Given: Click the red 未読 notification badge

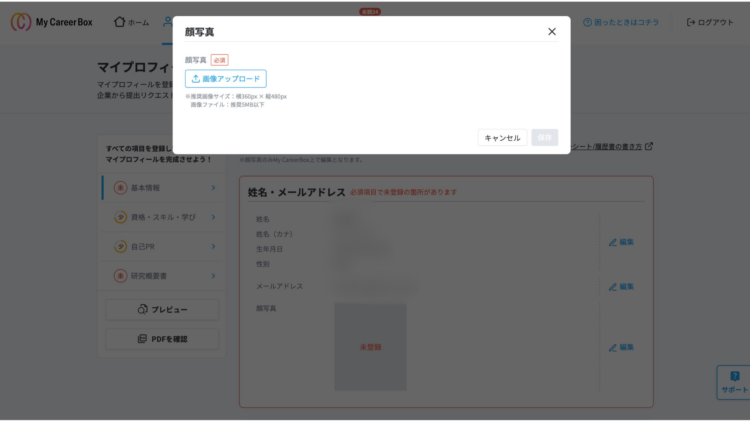Looking at the screenshot, I should (370, 11).
